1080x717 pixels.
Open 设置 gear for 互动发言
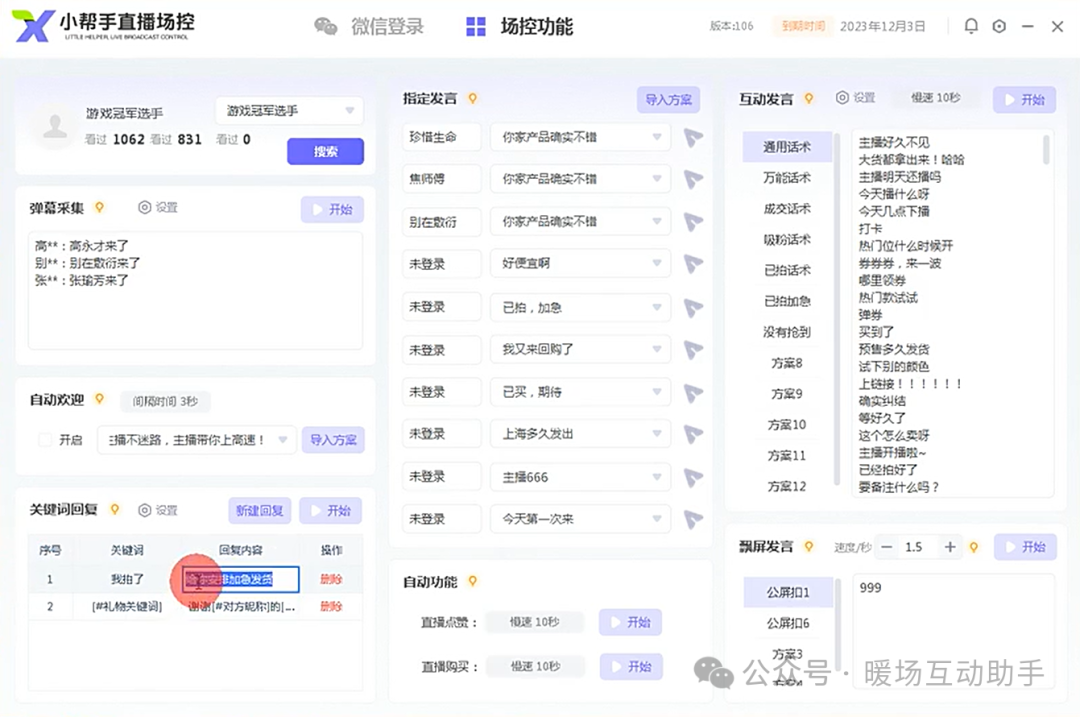855,98
